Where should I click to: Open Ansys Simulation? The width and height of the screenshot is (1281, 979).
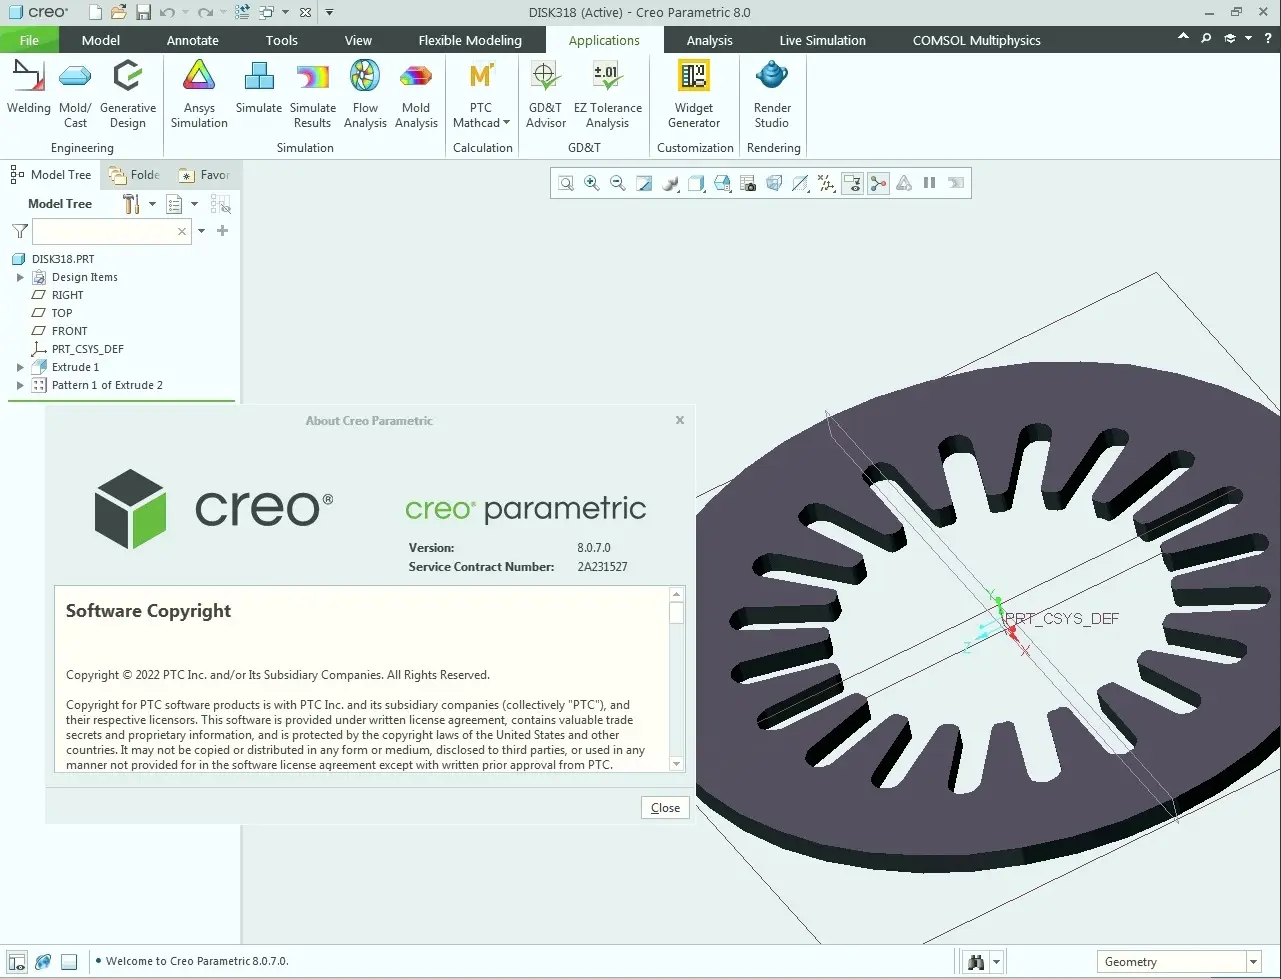pyautogui.click(x=199, y=94)
